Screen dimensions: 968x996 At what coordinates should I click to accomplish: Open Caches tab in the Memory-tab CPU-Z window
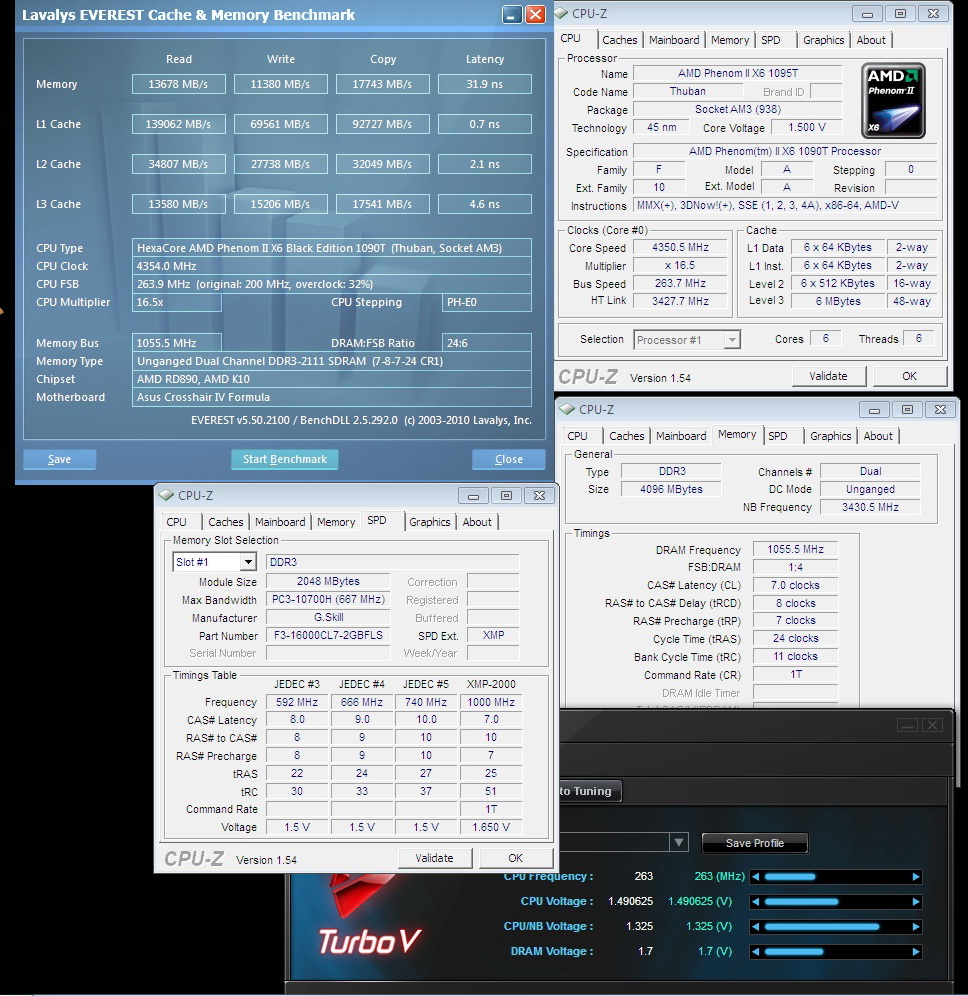point(626,436)
